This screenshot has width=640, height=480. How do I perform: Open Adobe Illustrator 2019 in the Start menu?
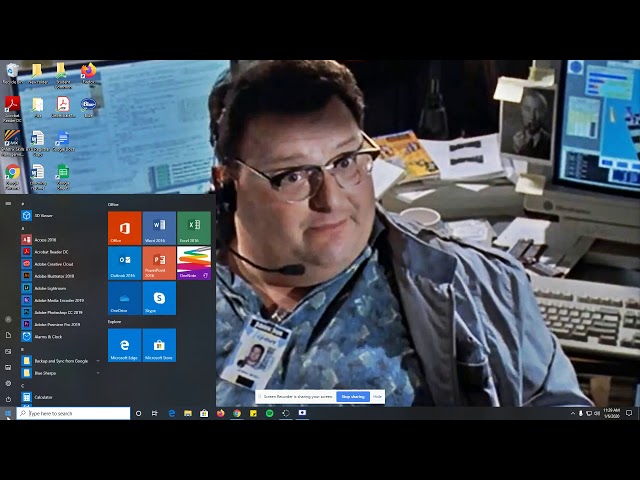coord(60,276)
